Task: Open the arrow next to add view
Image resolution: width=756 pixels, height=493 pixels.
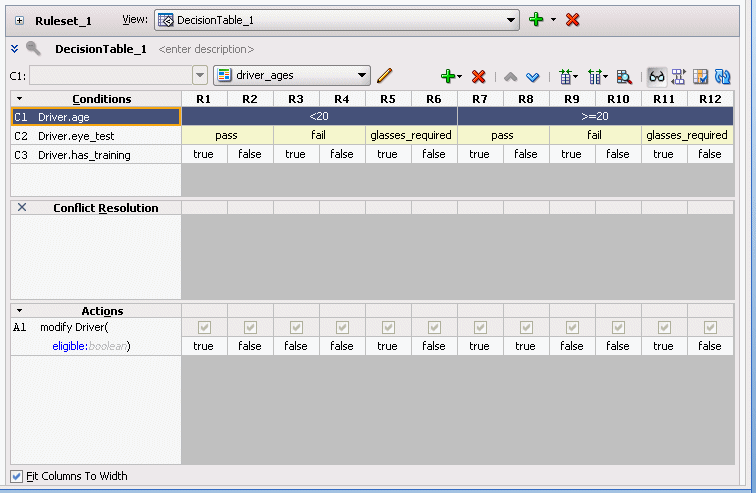Action: 554,20
